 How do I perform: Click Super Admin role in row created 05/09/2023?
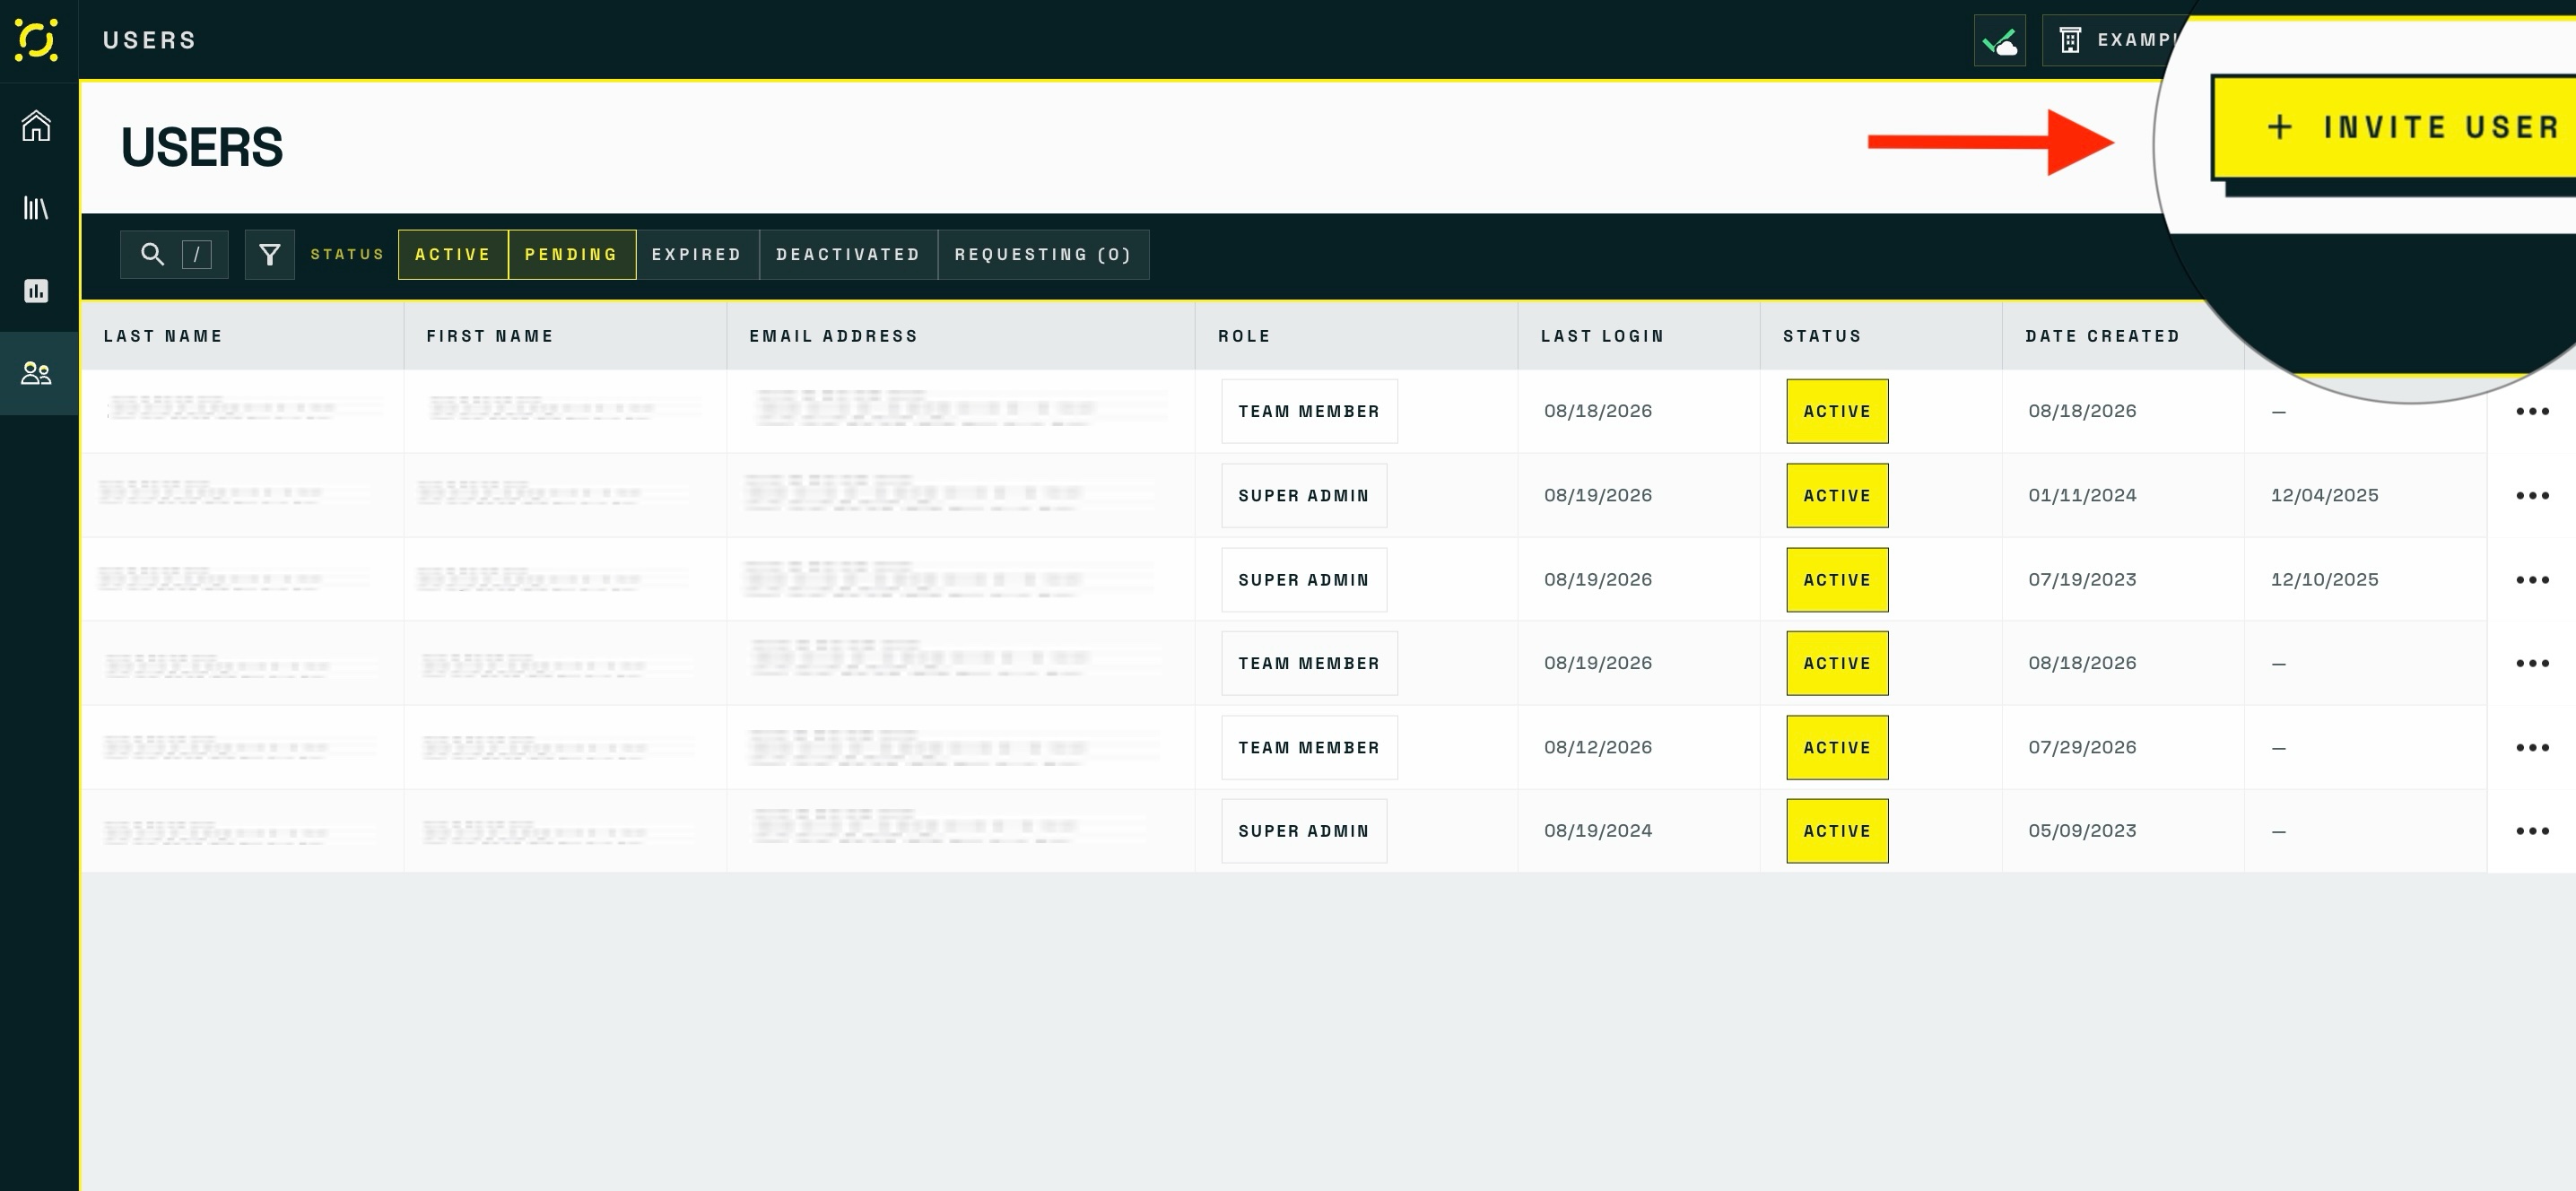[x=1304, y=831]
